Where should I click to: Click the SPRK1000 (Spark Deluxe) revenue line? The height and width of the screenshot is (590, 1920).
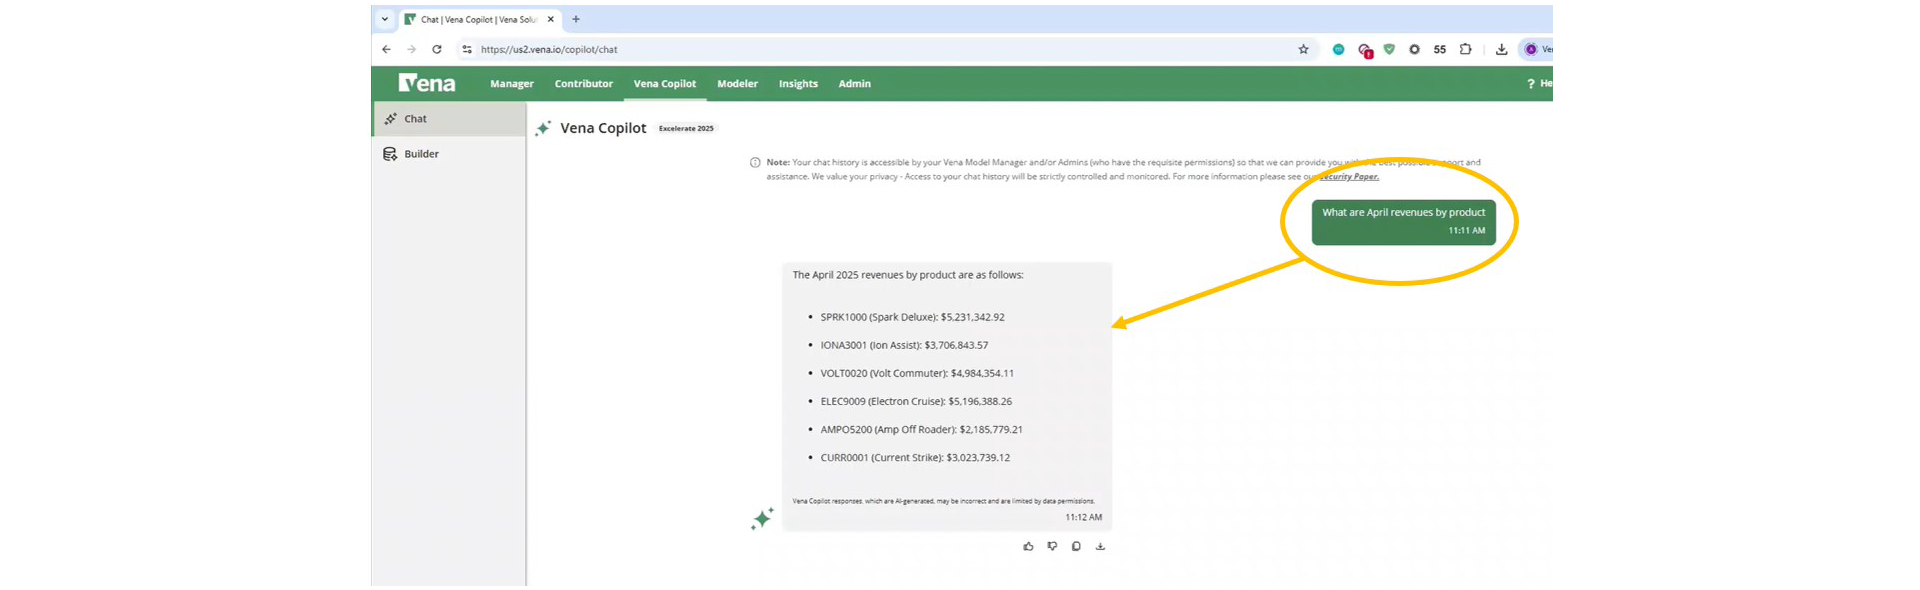912,317
